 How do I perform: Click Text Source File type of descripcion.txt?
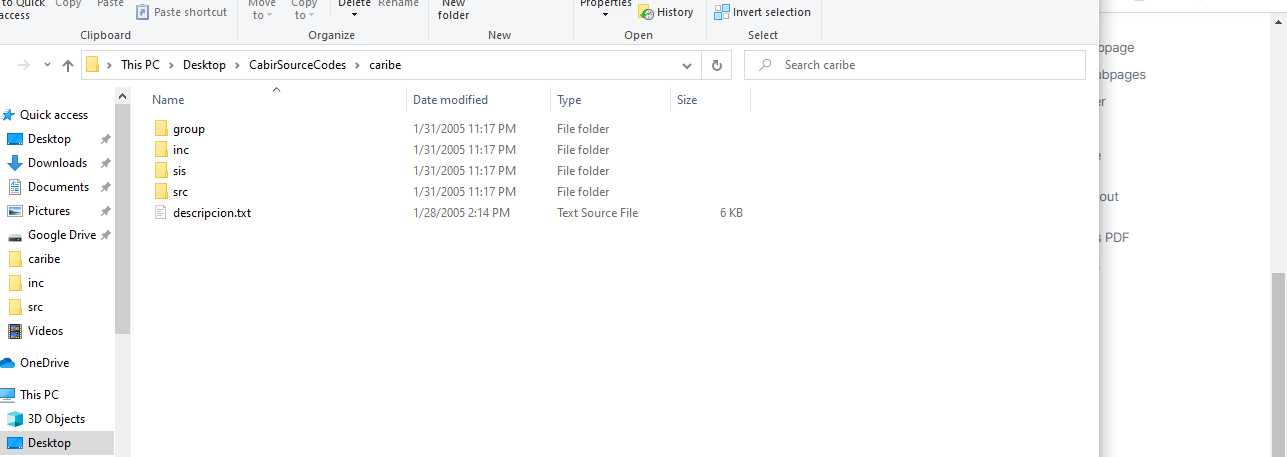[597, 213]
